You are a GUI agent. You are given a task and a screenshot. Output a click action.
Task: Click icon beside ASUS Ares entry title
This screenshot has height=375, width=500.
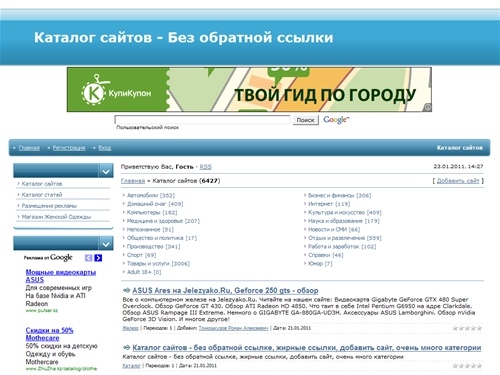click(x=126, y=290)
